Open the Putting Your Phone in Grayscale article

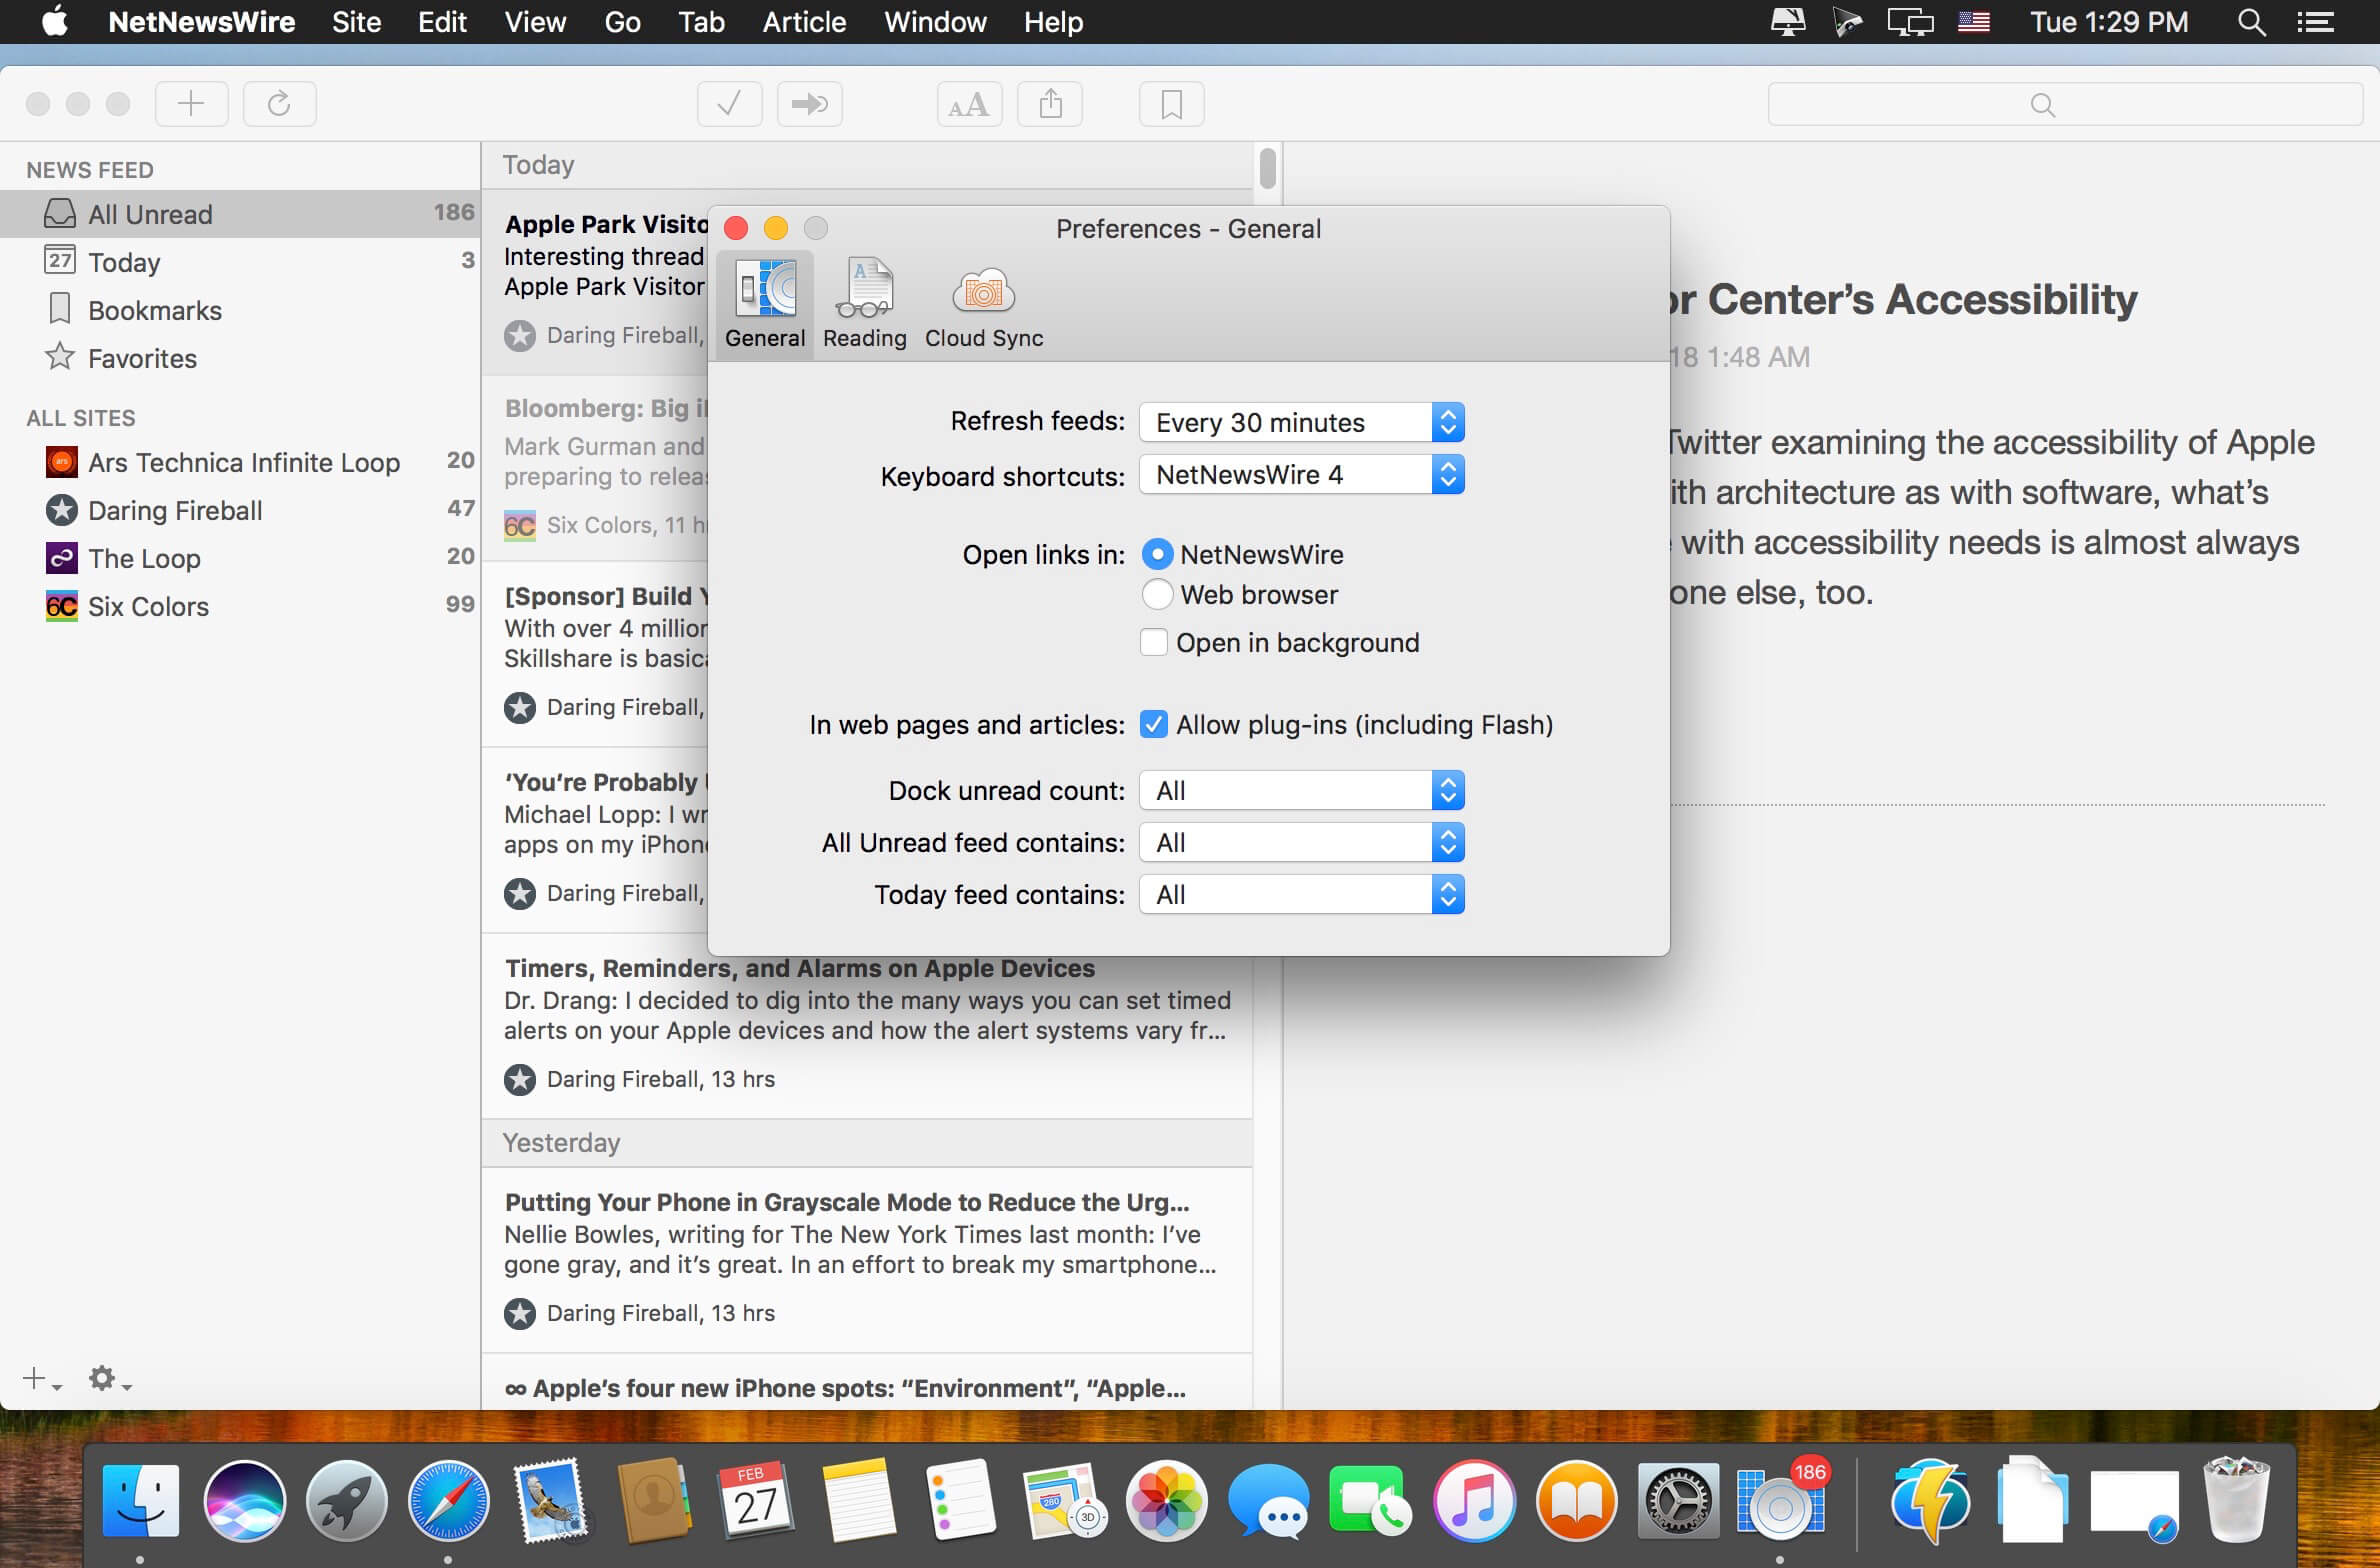point(867,1260)
